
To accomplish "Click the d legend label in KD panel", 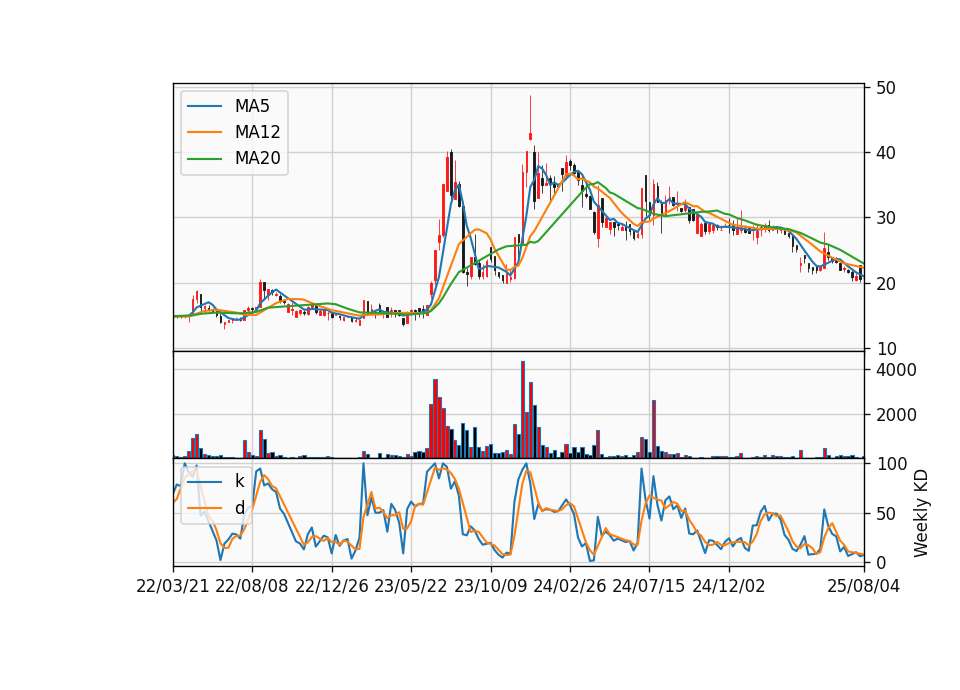I will click(239, 508).
